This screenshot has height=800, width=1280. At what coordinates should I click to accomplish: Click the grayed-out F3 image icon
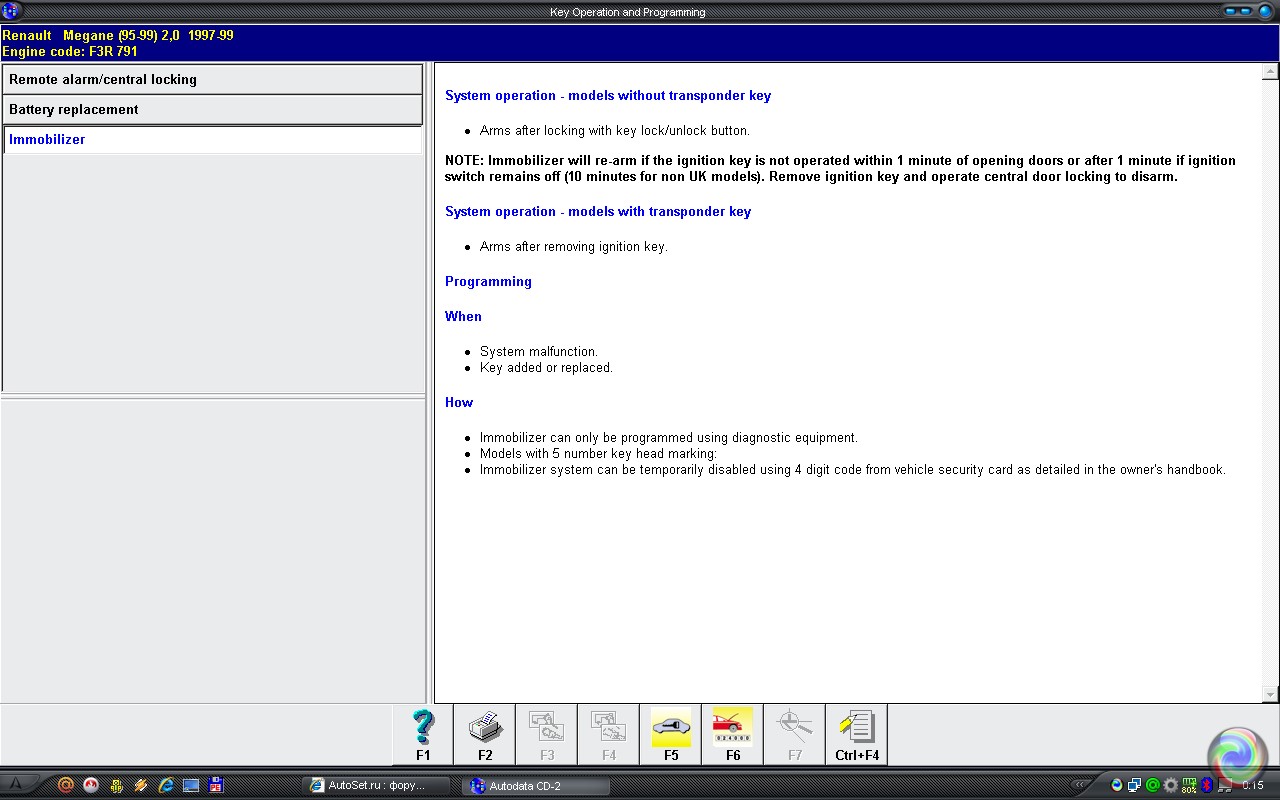[547, 734]
